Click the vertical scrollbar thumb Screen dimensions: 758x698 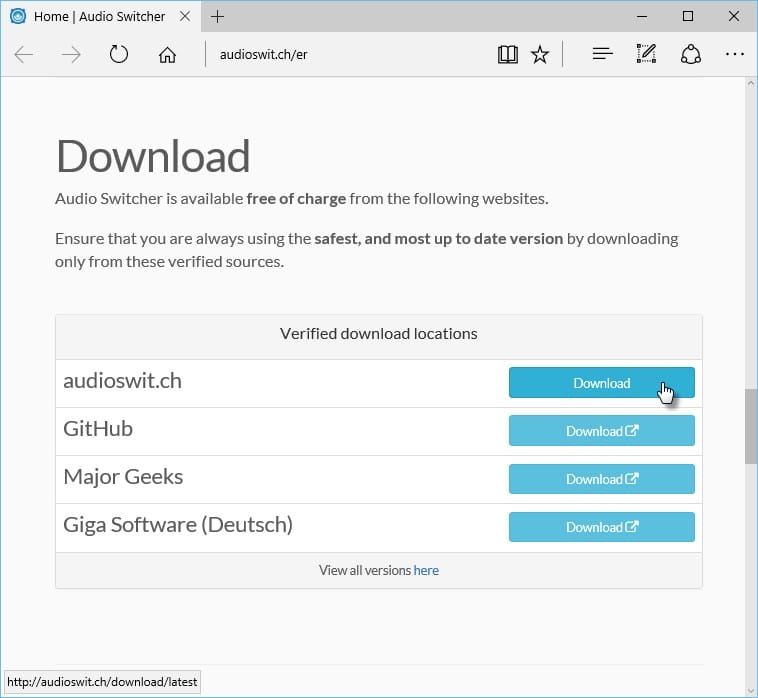(x=751, y=426)
